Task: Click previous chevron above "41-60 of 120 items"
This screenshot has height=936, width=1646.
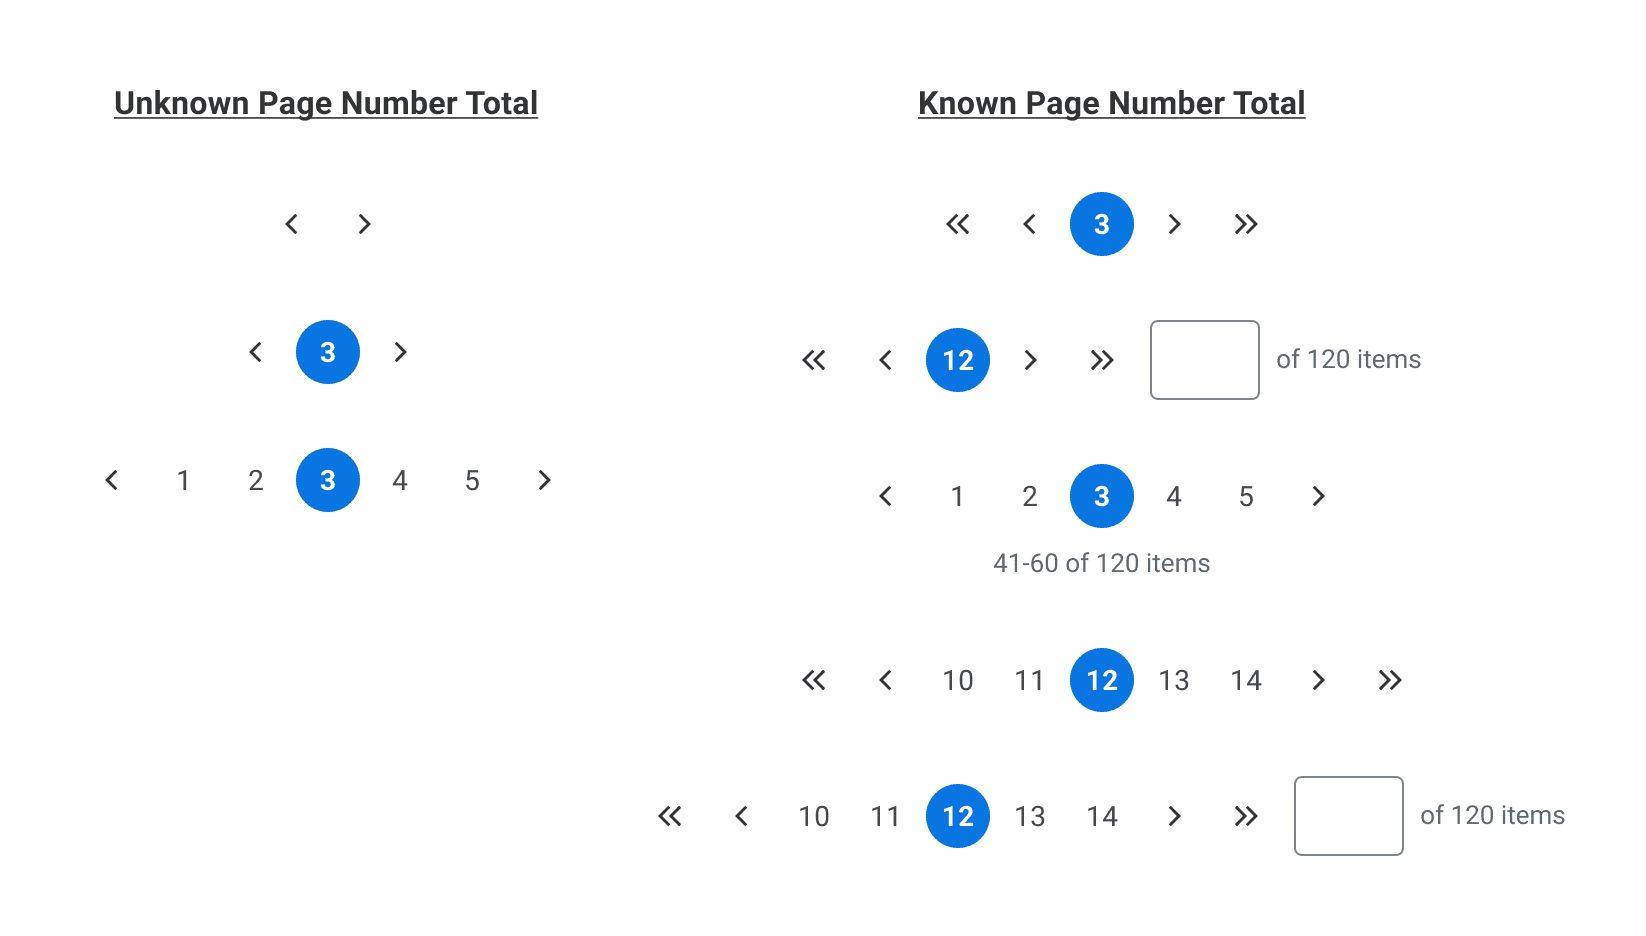Action: 886,496
